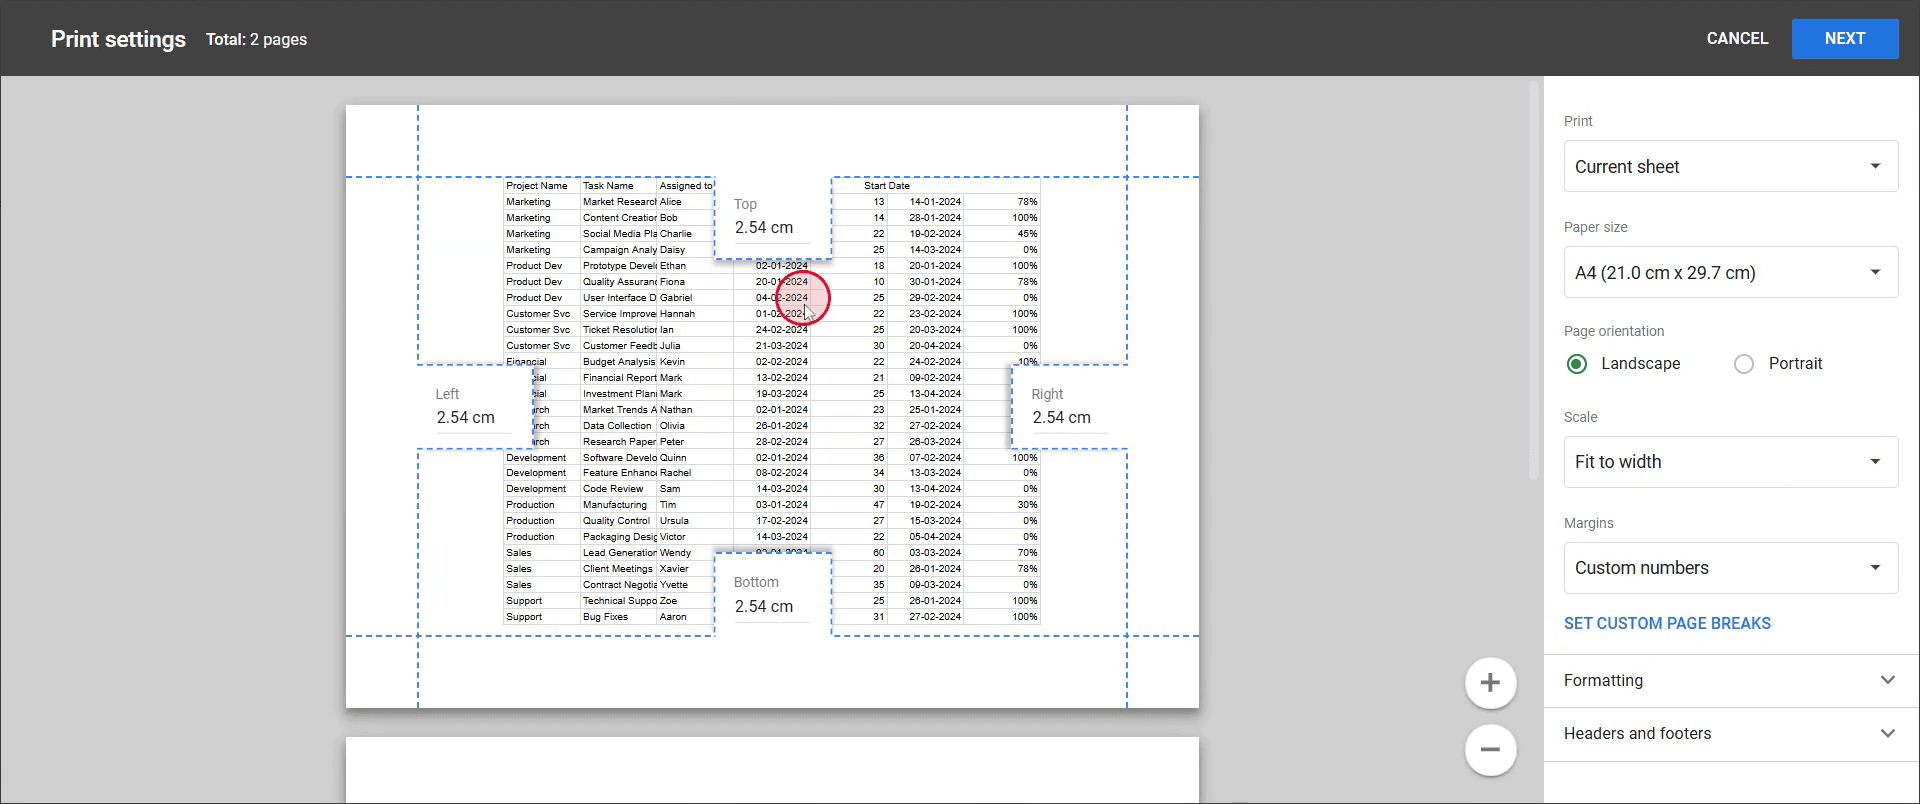This screenshot has height=804, width=1920.
Task: Click 'Market Research' cell in preview
Action: pos(619,202)
